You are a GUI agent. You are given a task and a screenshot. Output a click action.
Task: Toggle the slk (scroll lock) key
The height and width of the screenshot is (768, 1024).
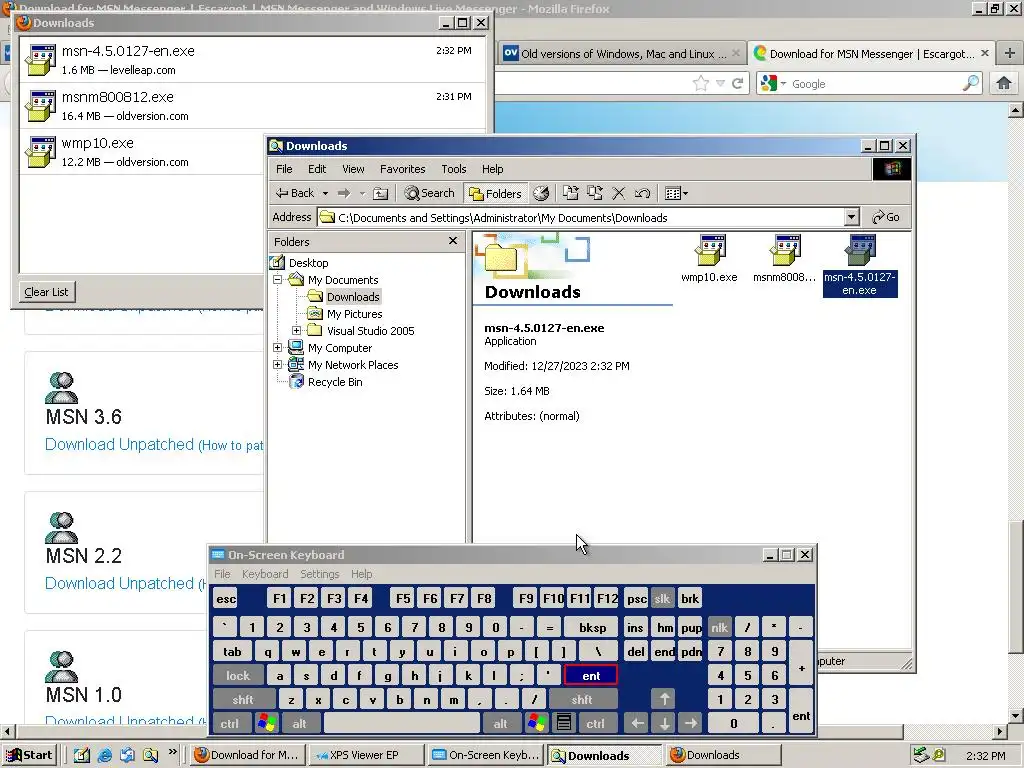pos(662,599)
